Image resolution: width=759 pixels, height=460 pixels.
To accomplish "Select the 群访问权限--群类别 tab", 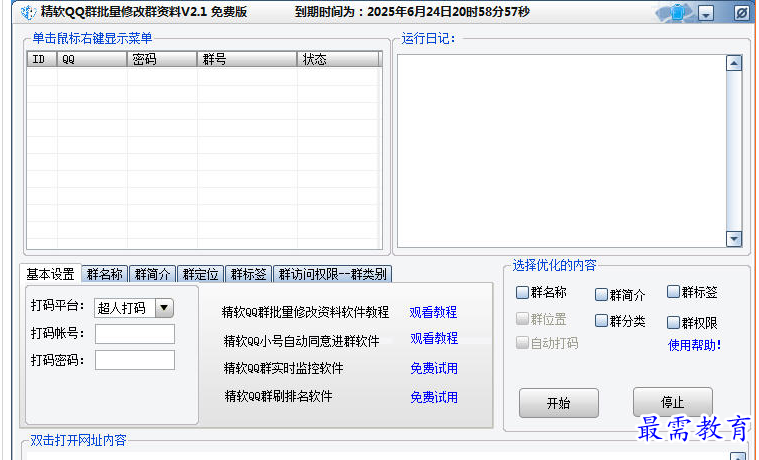I will pos(333,274).
